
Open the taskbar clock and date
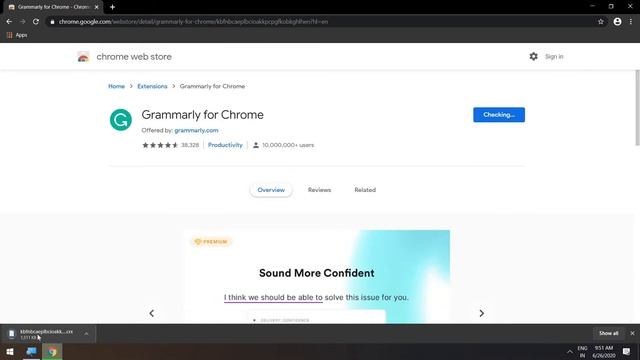click(604, 351)
